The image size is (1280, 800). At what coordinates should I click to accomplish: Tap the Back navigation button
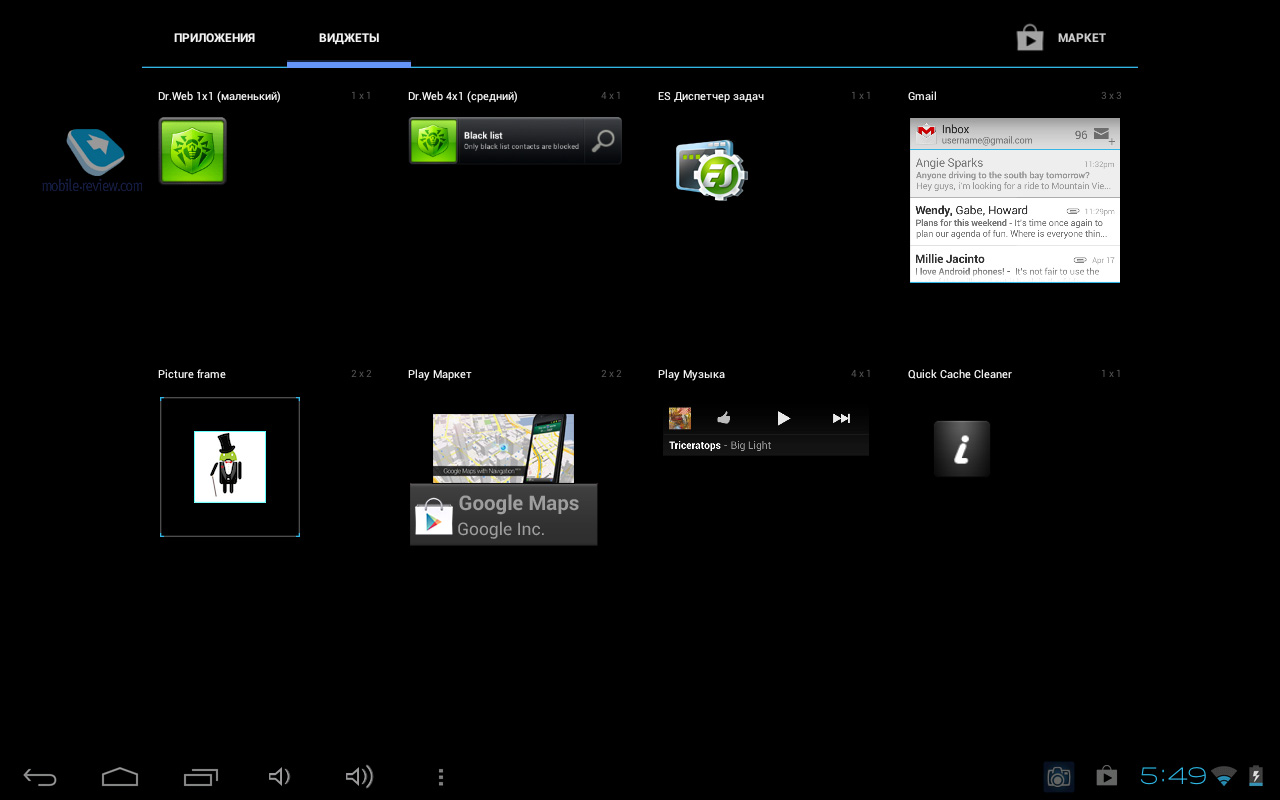(41, 777)
